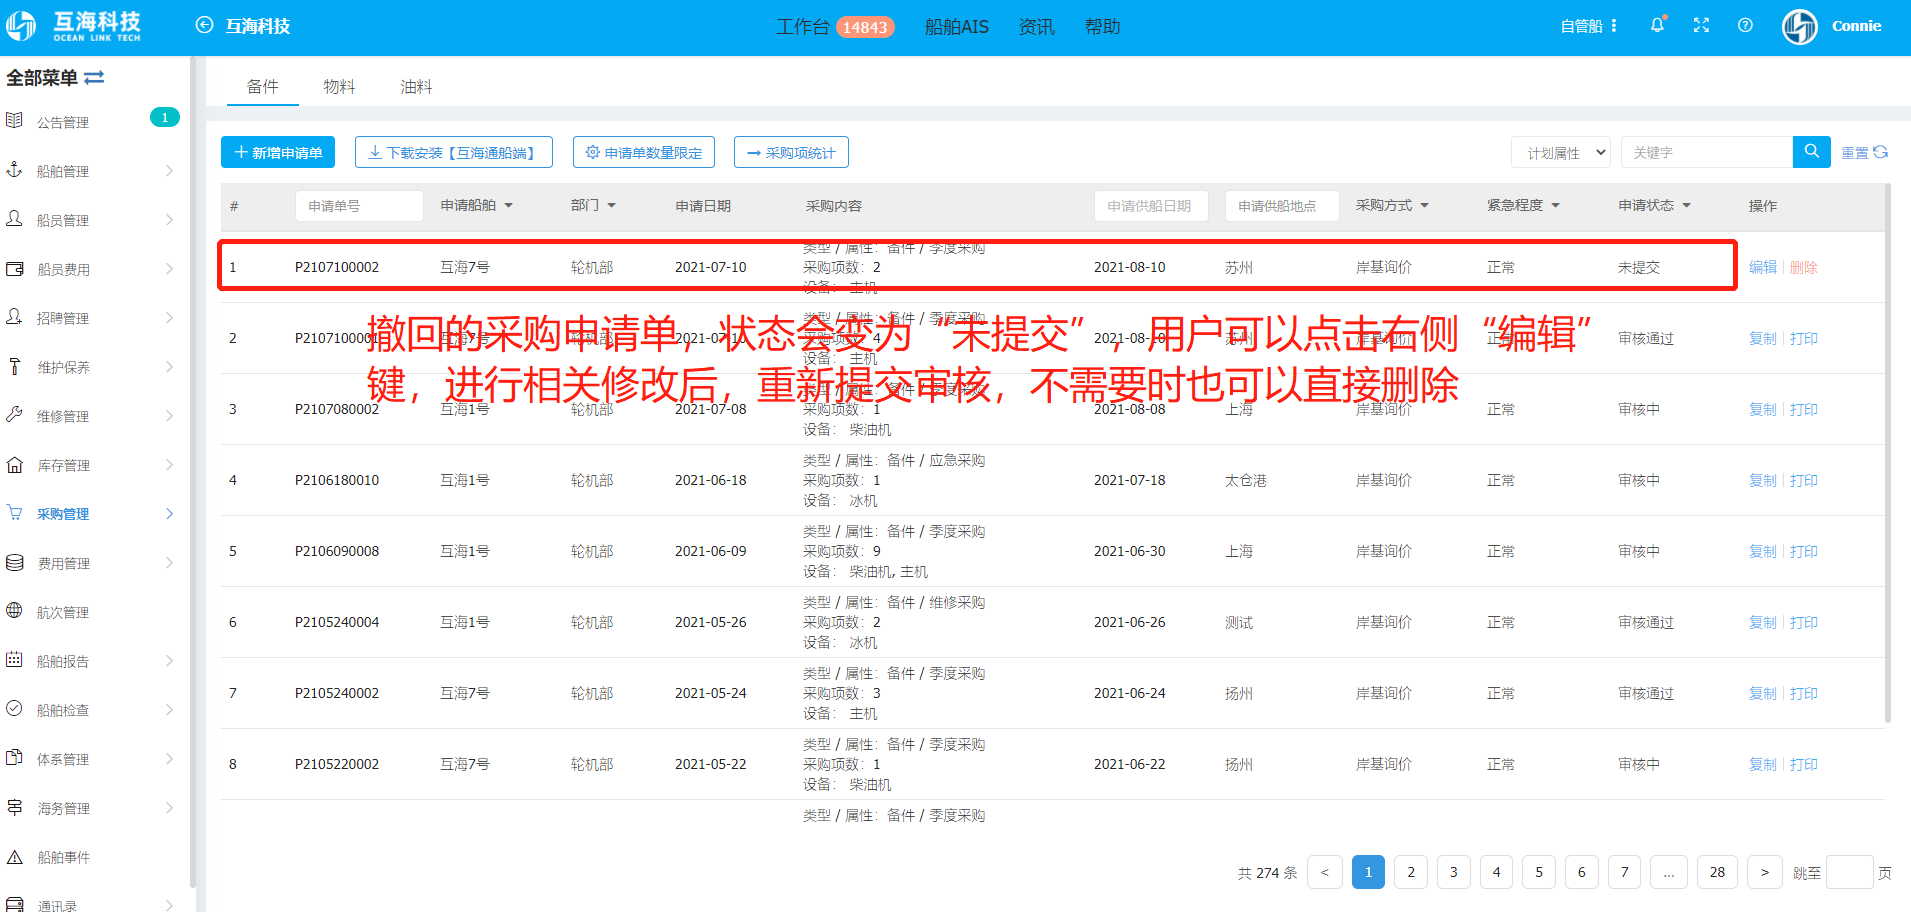The image size is (1911, 912).
Task: Click 打印 for order P2105240004
Action: point(1804,622)
